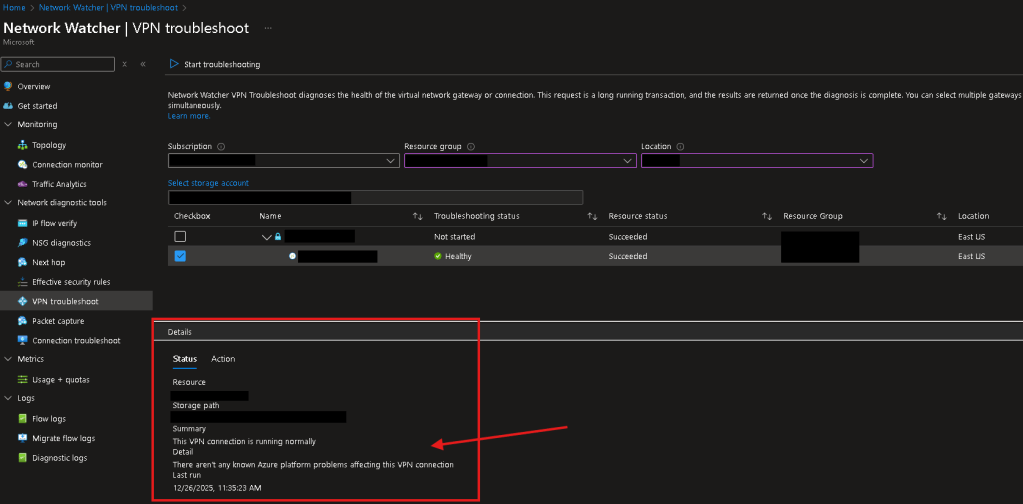Select the Traffic Analytics icon
This screenshot has width=1023, height=504.
(x=23, y=184)
